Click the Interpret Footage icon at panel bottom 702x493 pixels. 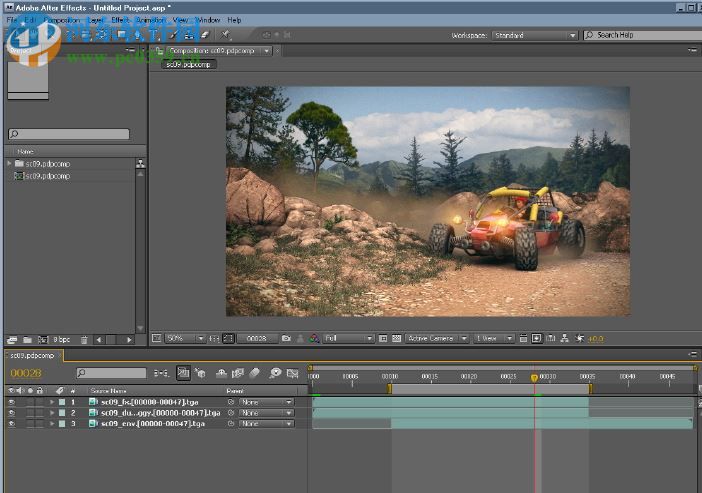11,340
